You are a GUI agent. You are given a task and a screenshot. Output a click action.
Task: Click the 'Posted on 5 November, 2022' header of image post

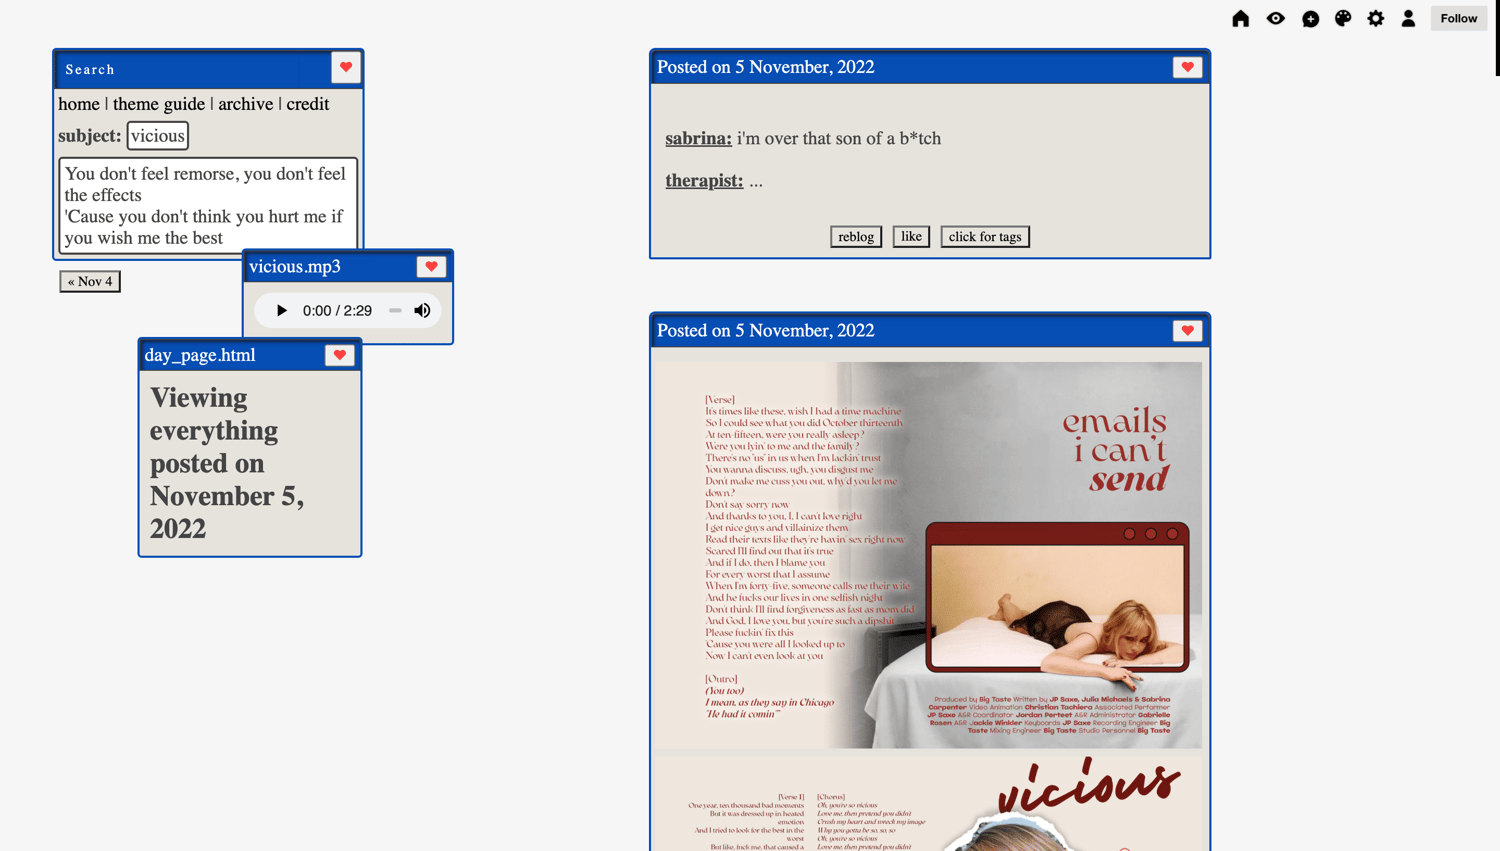click(766, 331)
